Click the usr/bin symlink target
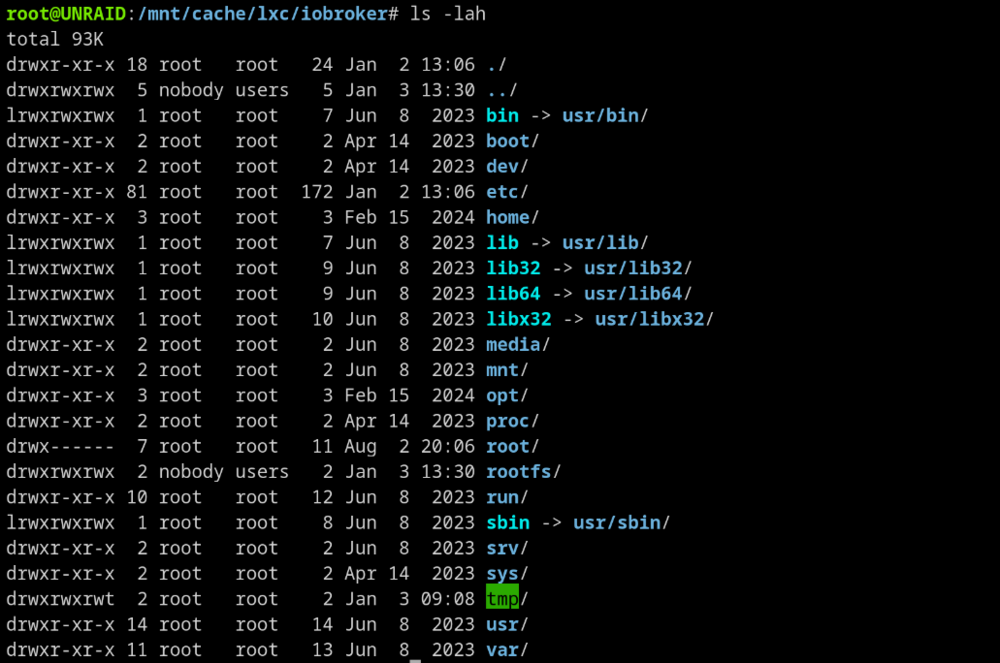 coord(600,115)
